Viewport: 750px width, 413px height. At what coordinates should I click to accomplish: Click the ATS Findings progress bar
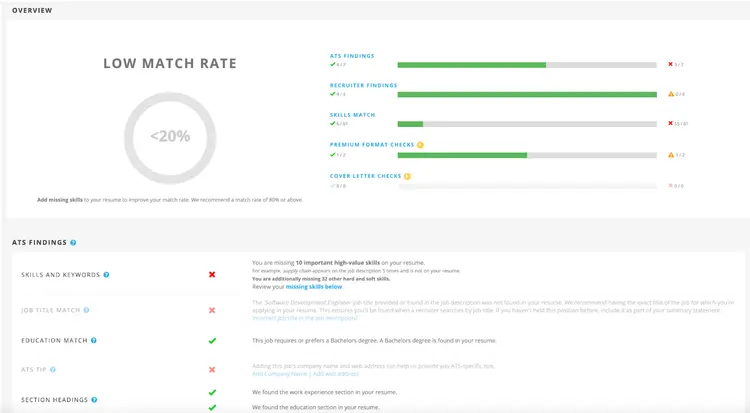click(527, 65)
